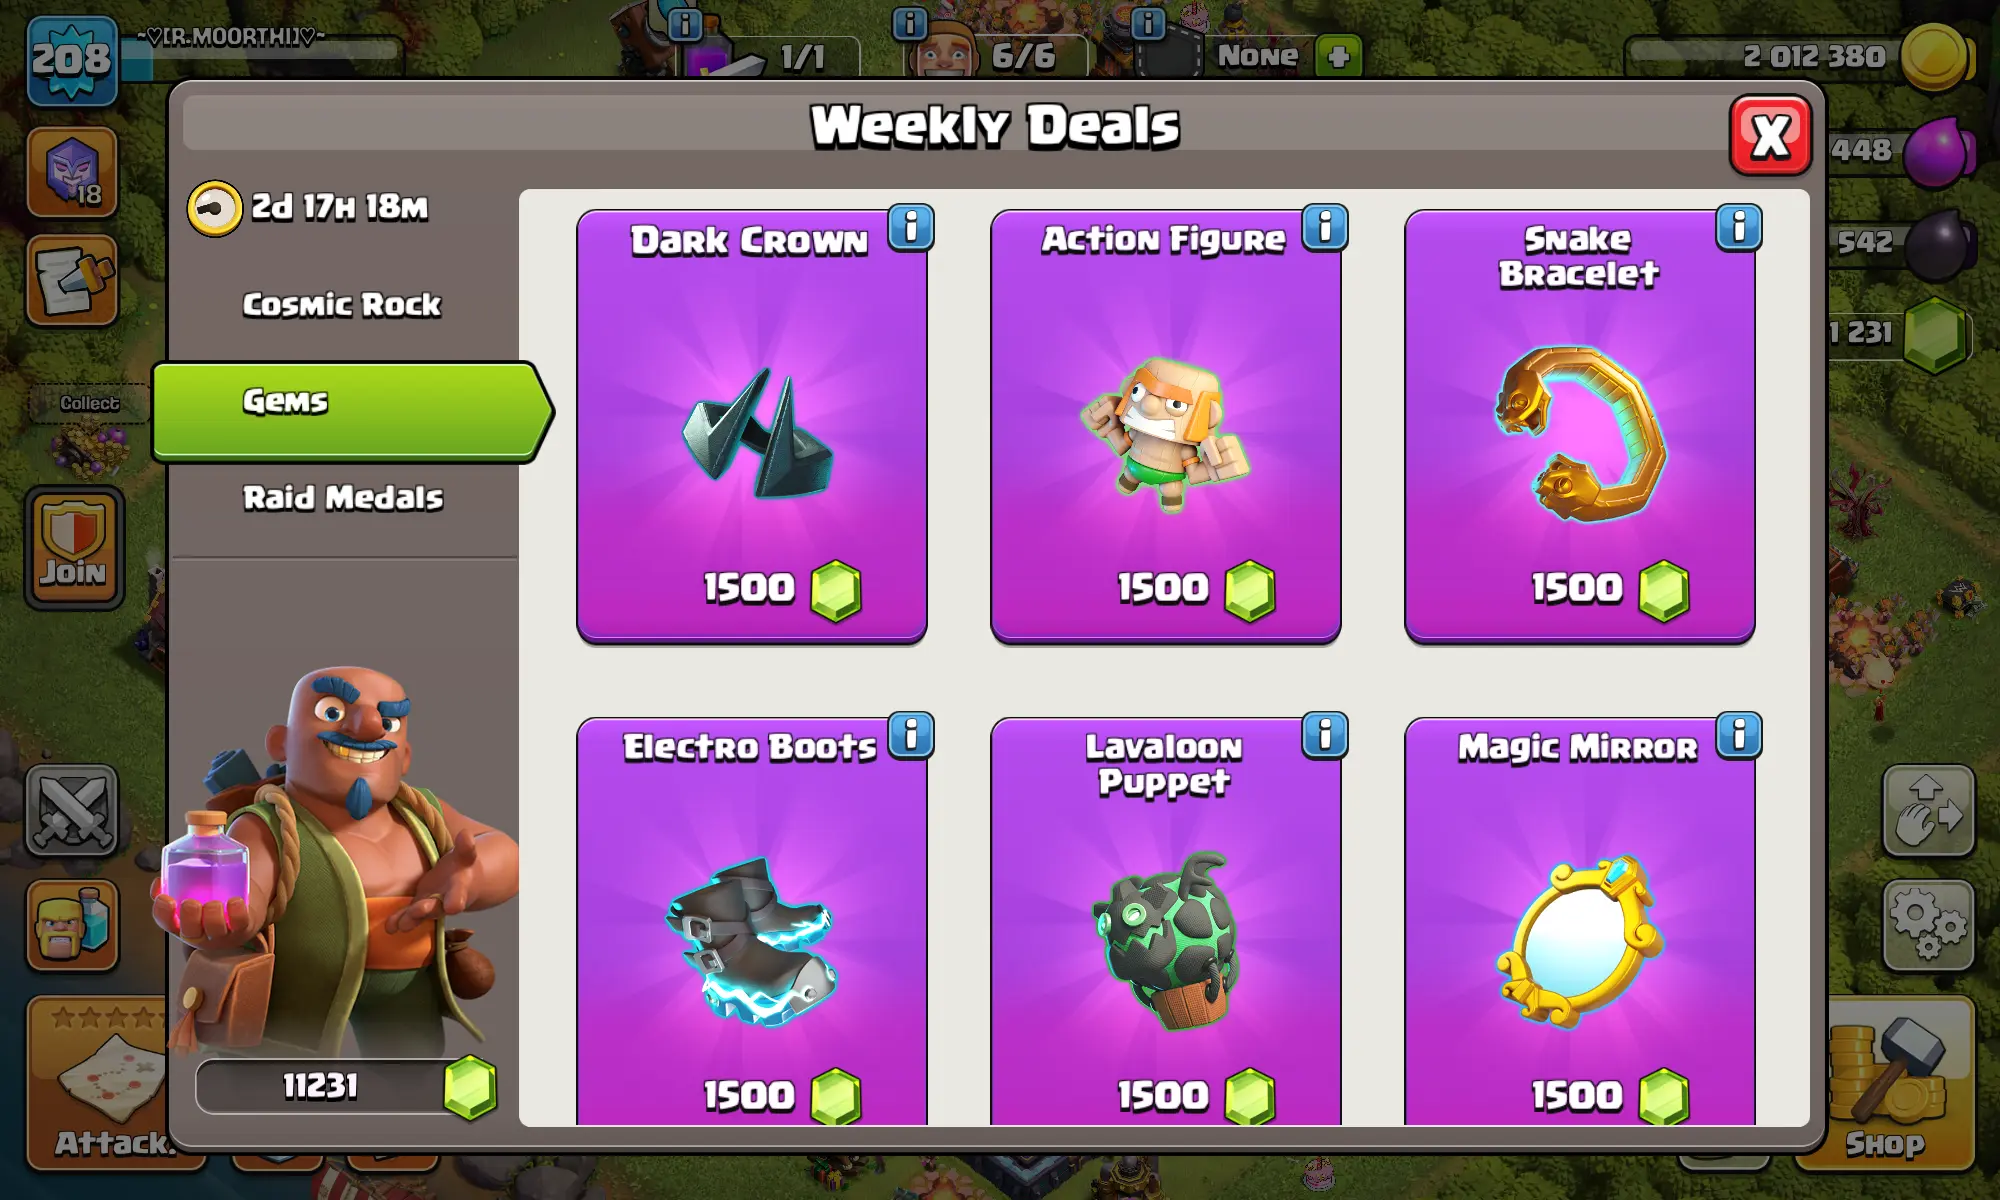Open info for Action Figure

(1325, 228)
